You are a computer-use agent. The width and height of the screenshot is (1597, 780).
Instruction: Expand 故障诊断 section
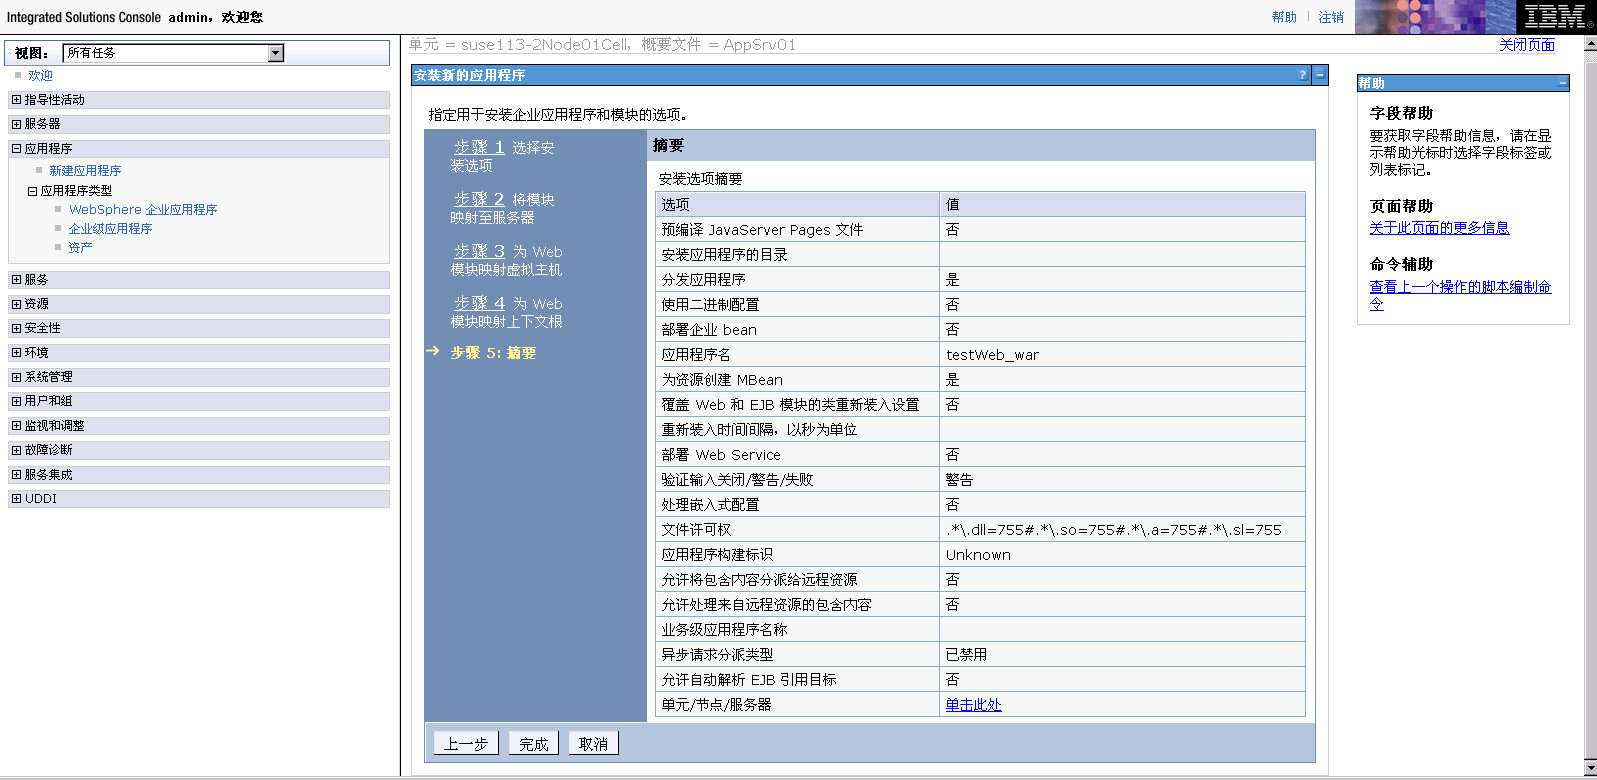16,450
